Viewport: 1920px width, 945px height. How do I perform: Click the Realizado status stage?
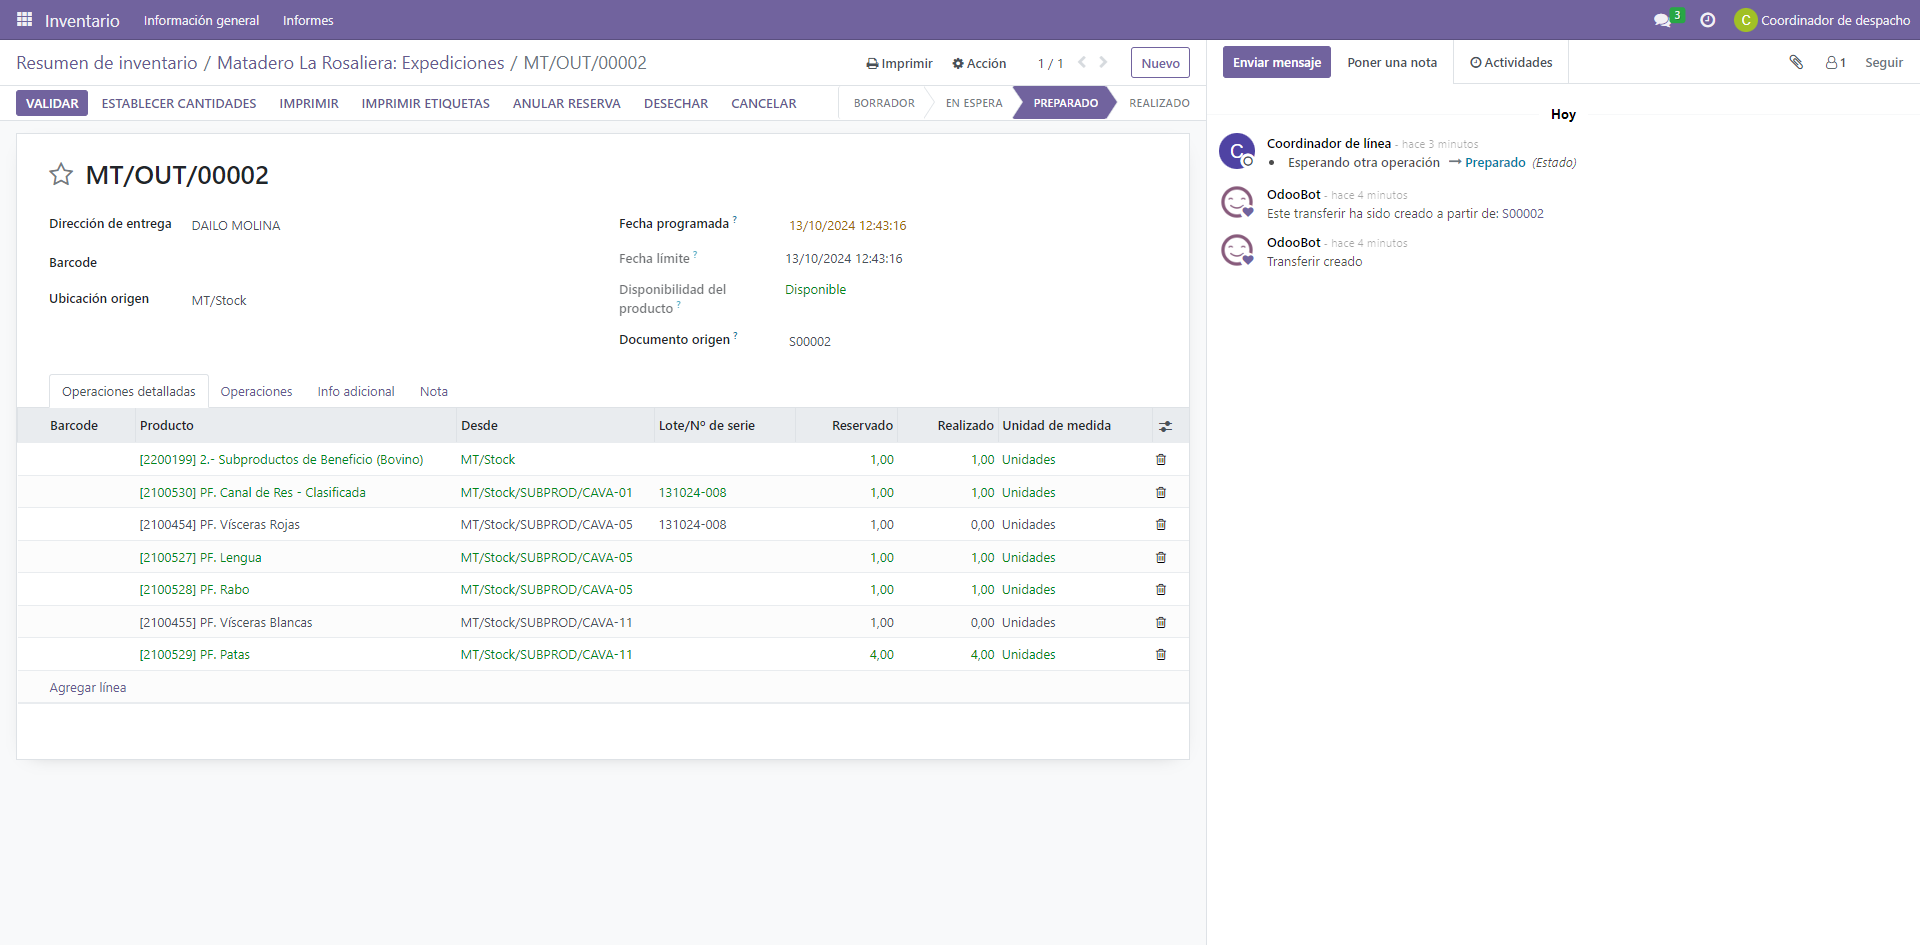[1159, 103]
